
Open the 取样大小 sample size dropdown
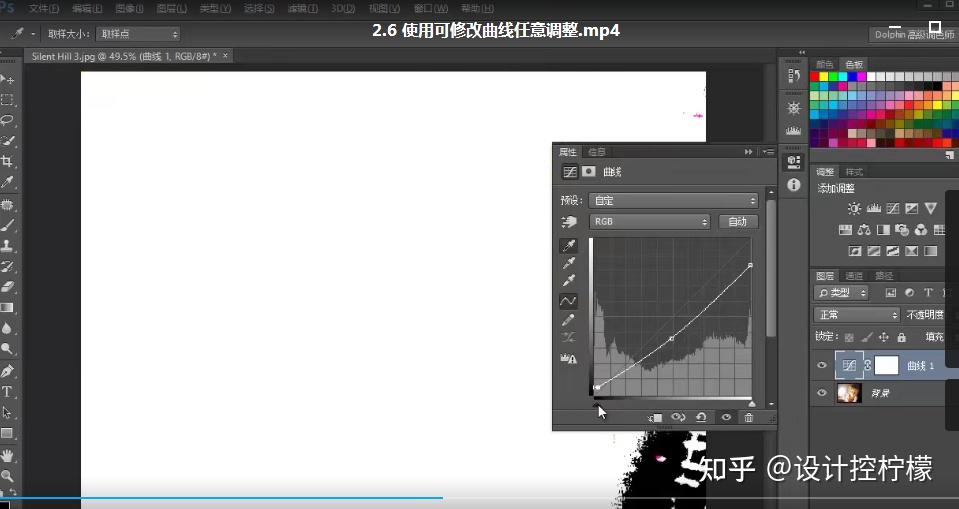(138, 34)
